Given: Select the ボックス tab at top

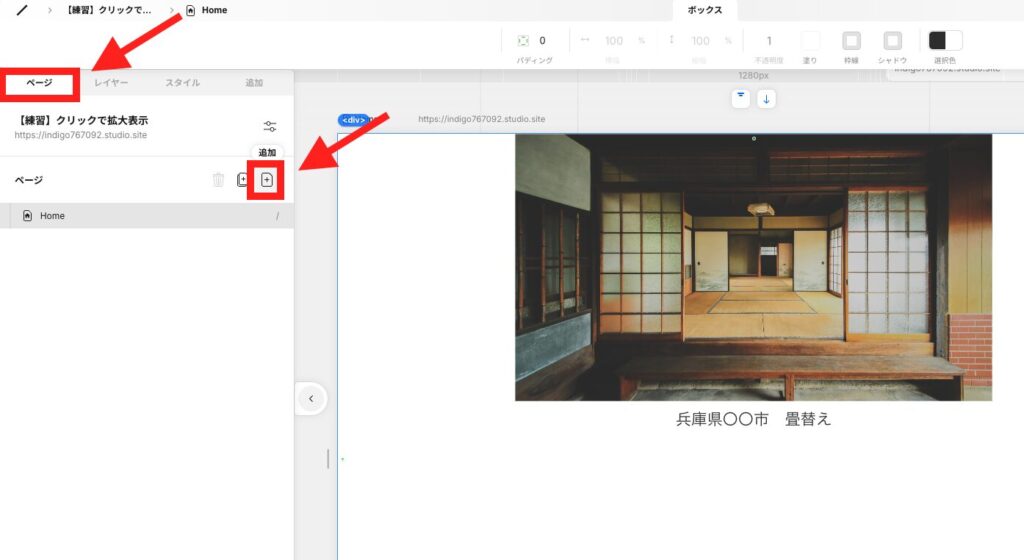Looking at the screenshot, I should click(x=705, y=10).
